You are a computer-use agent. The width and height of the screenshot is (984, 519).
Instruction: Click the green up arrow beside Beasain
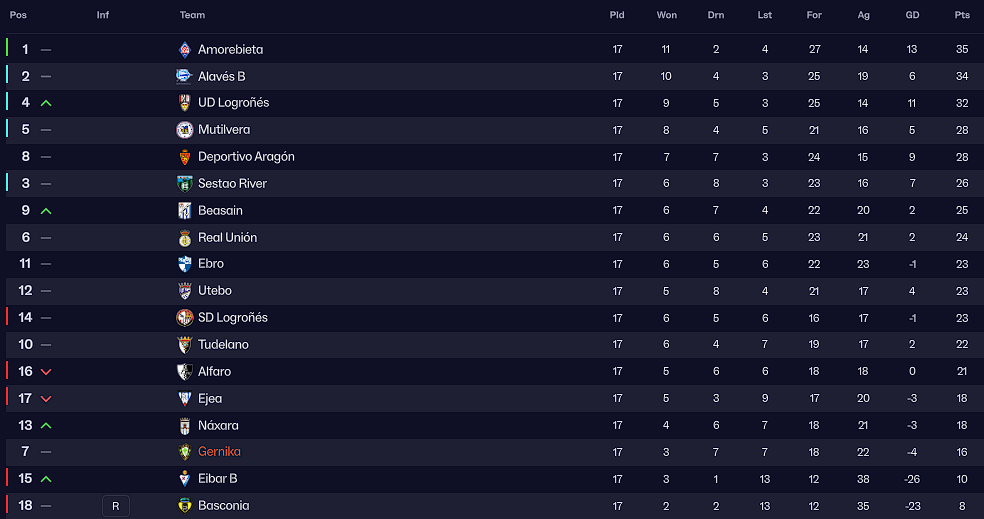46,211
